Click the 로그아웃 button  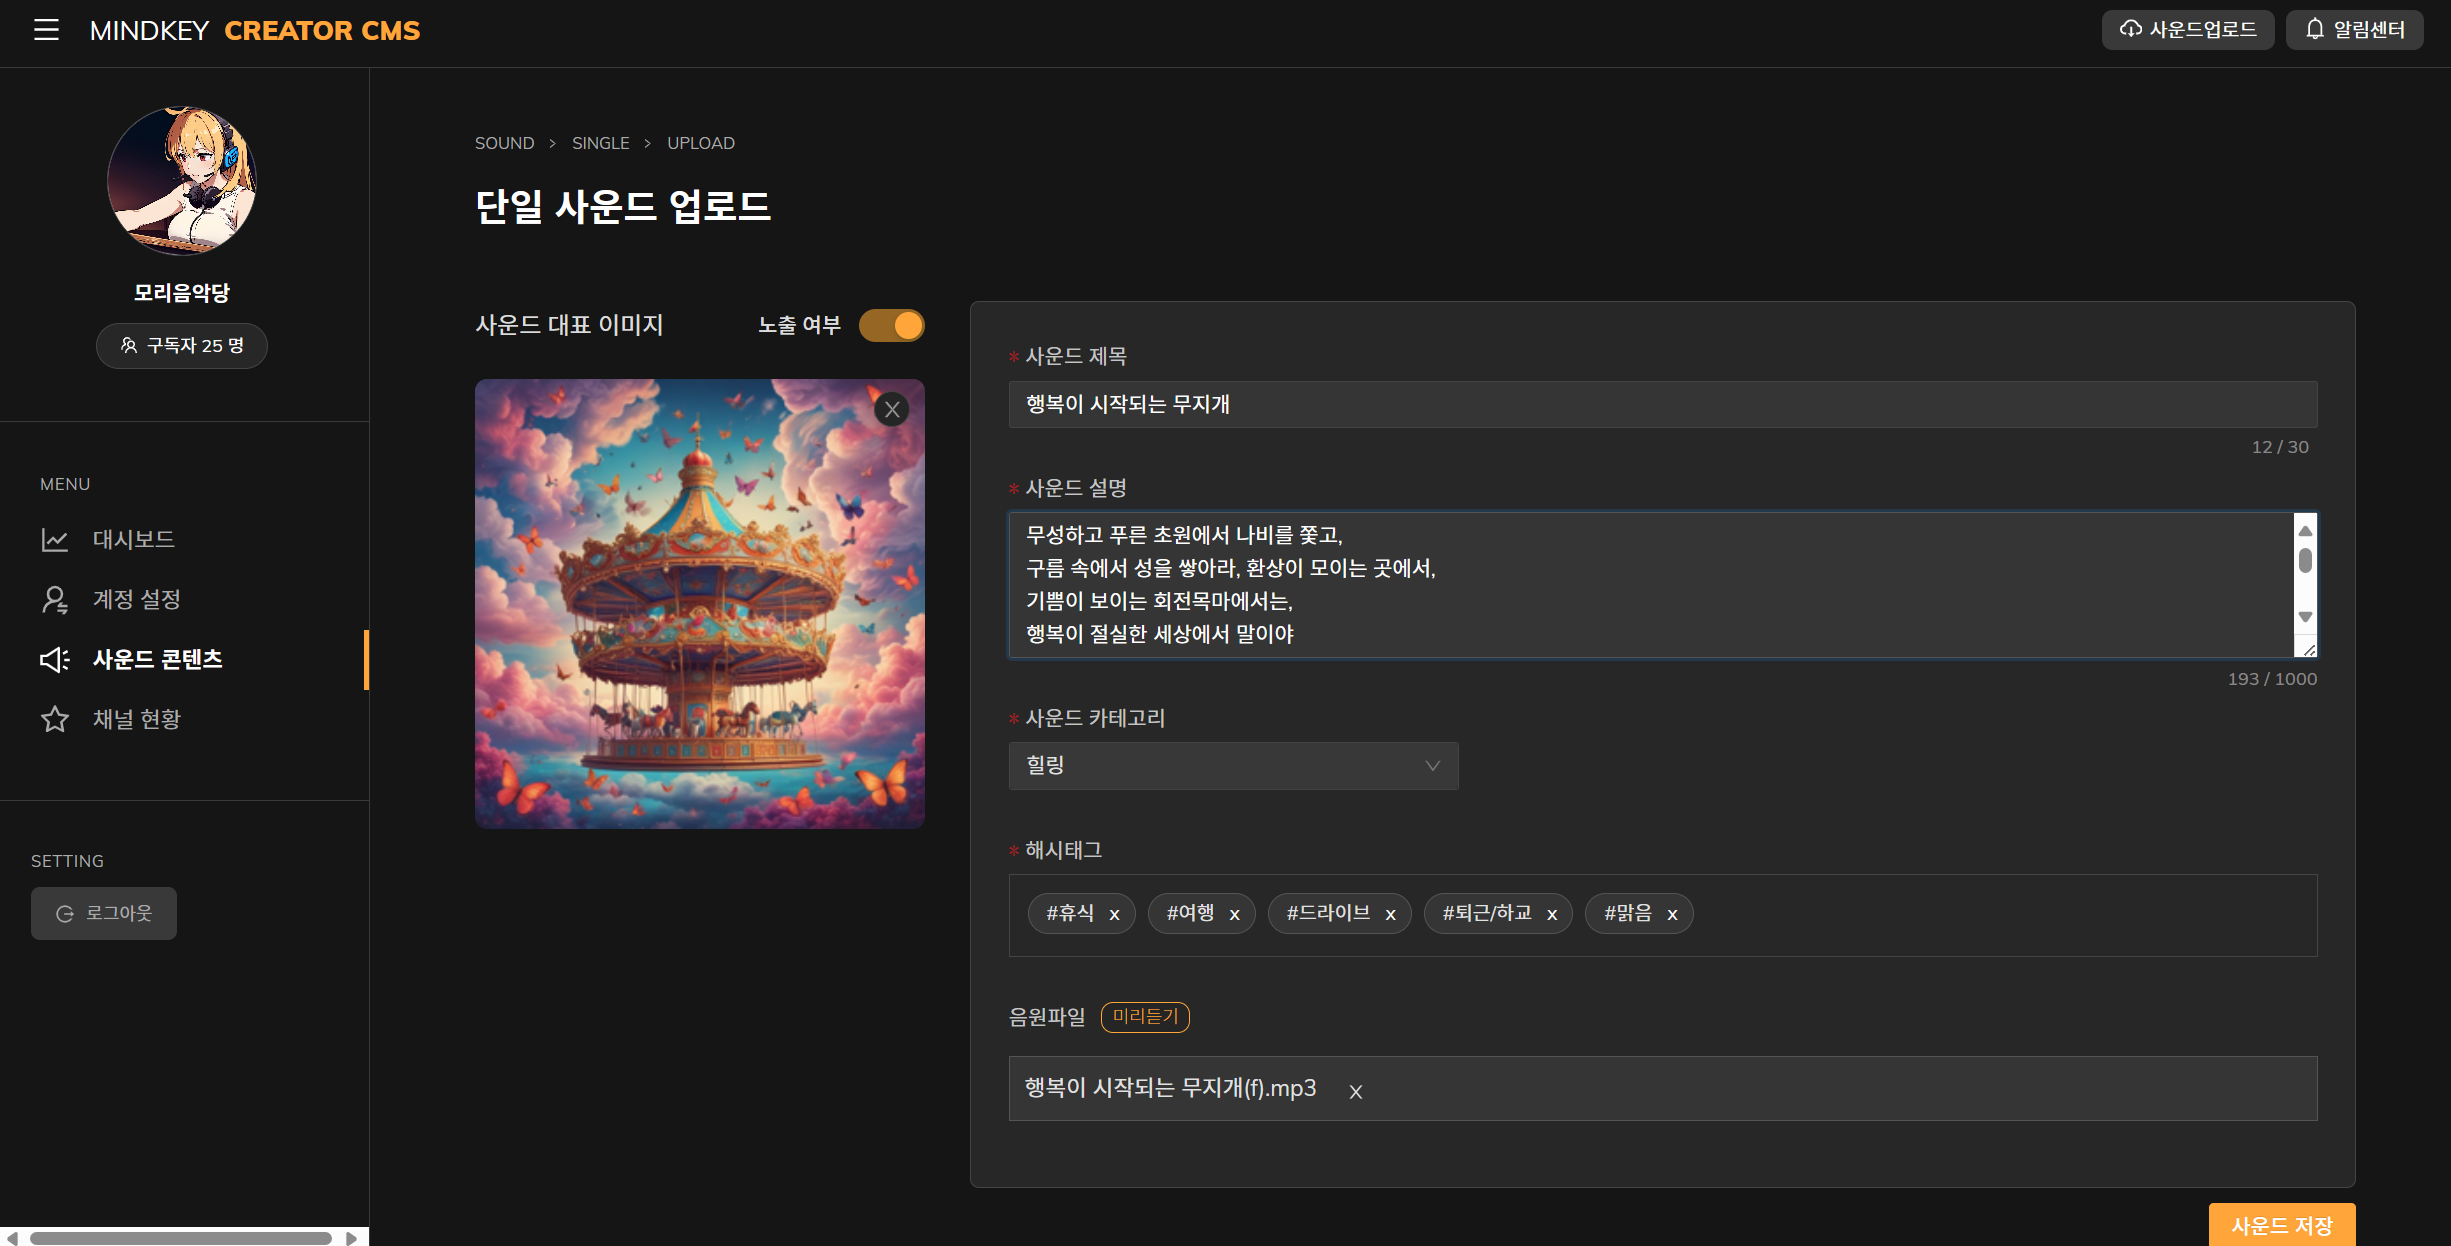point(104,913)
